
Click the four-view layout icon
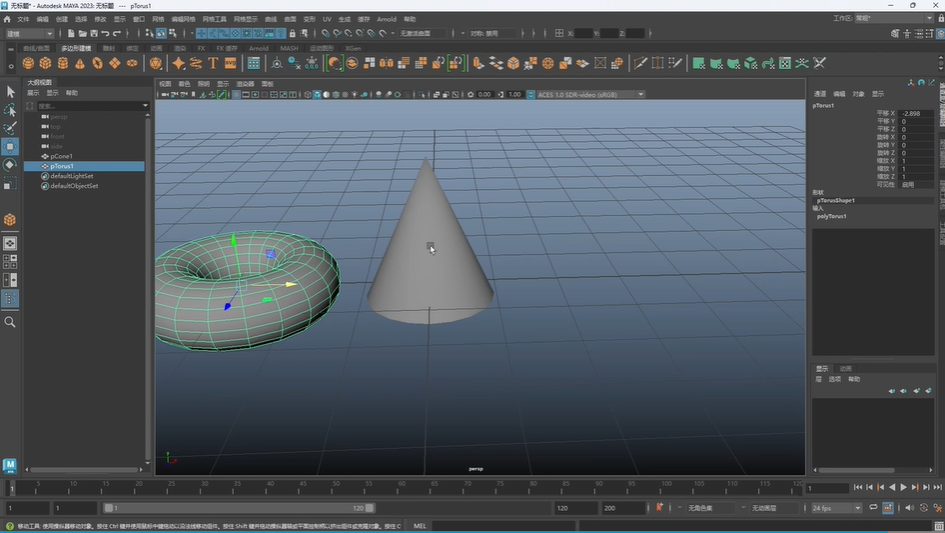10,262
